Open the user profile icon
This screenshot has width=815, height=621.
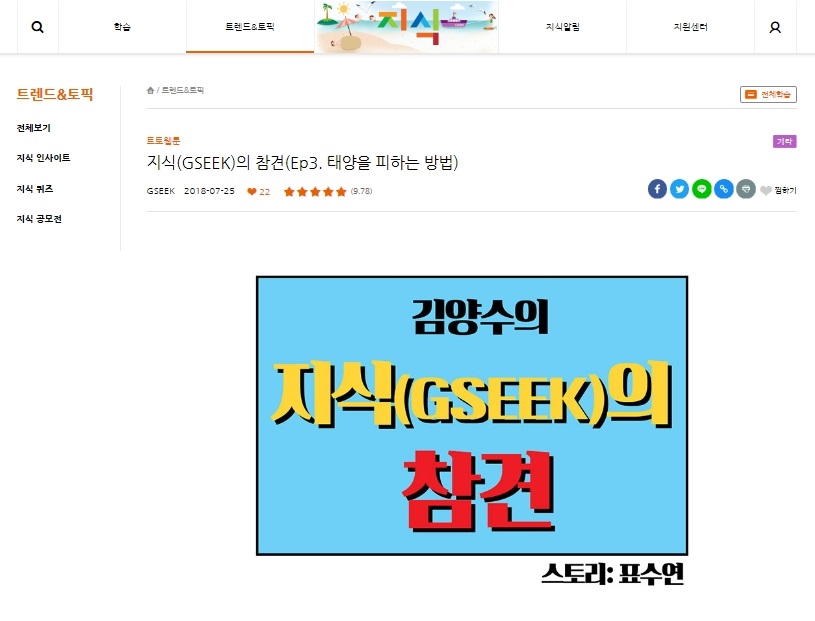775,27
